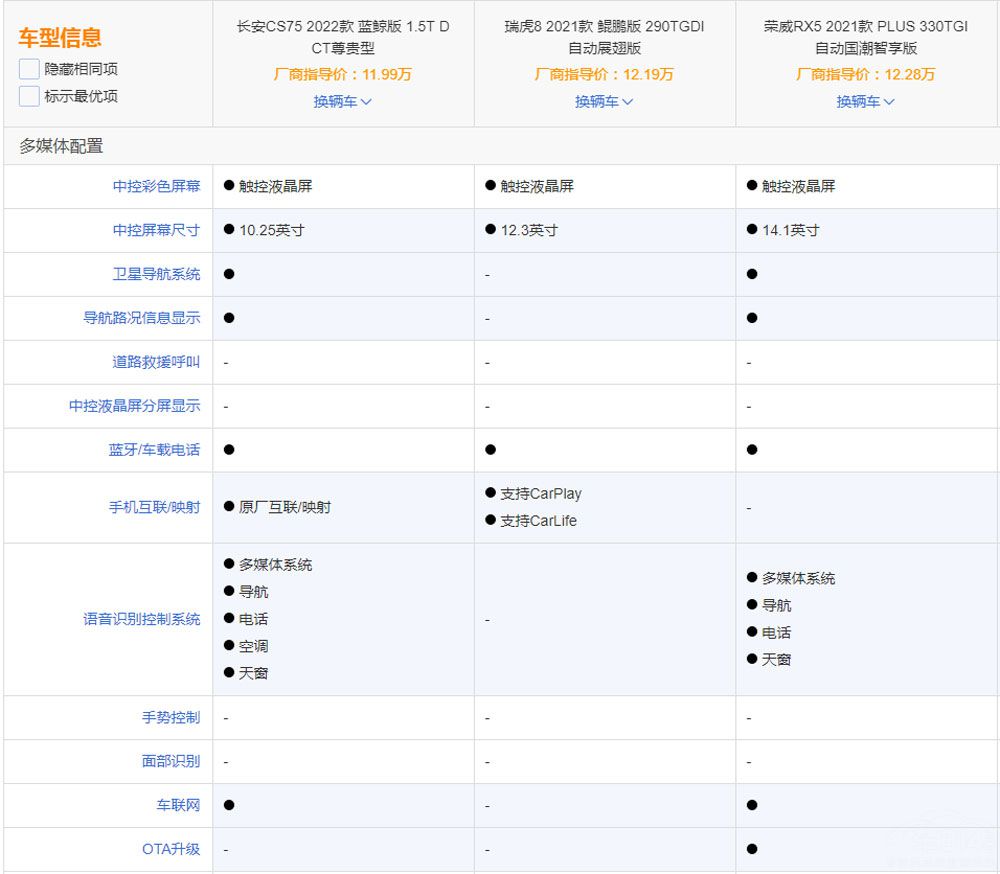Open the 道路救援呼叫 link
The width and height of the screenshot is (1000, 874).
(156, 362)
